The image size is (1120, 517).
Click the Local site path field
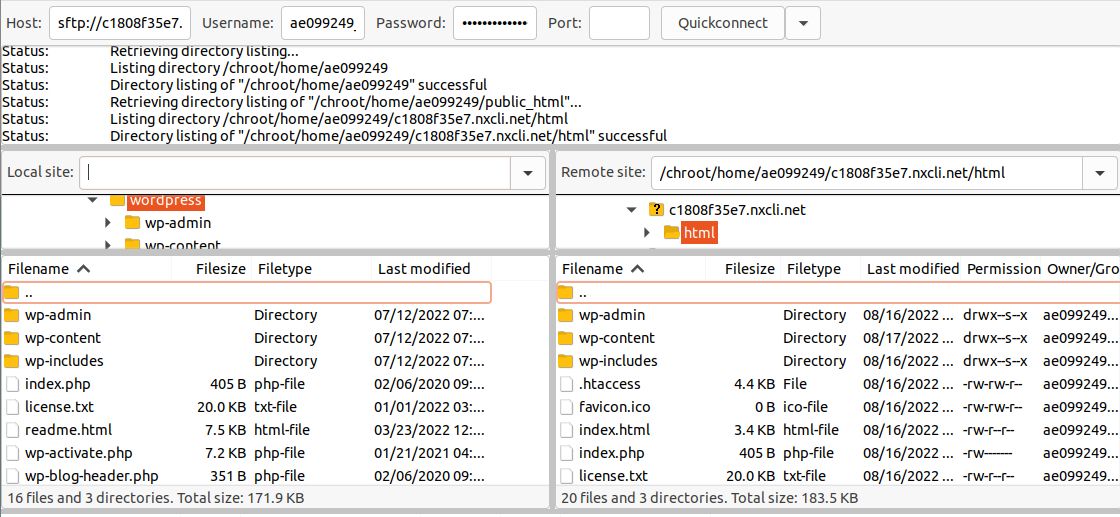tap(295, 173)
